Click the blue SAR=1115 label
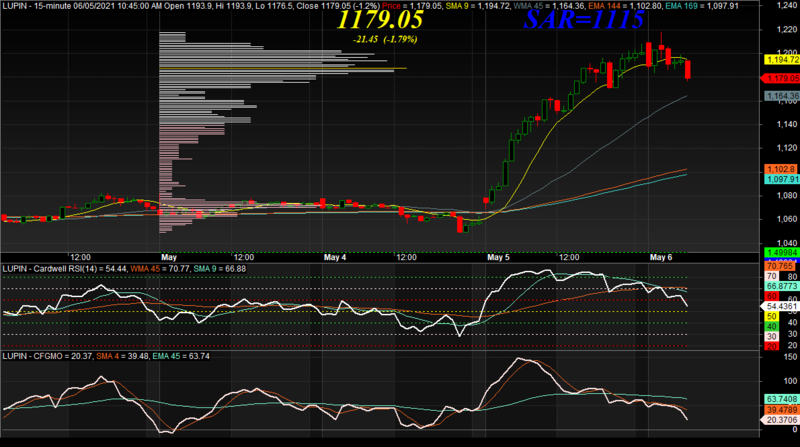This screenshot has height=447, width=800. point(584,20)
